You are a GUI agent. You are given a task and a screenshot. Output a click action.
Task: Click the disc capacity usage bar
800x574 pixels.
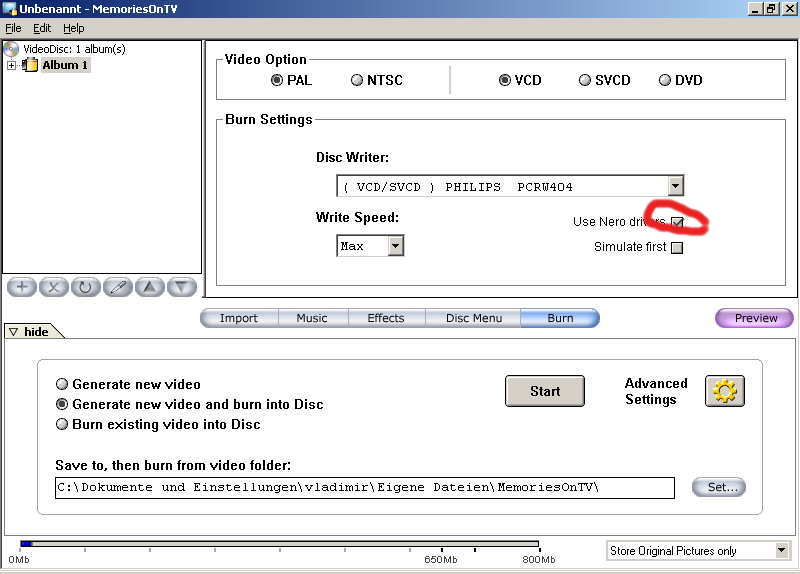click(280, 544)
